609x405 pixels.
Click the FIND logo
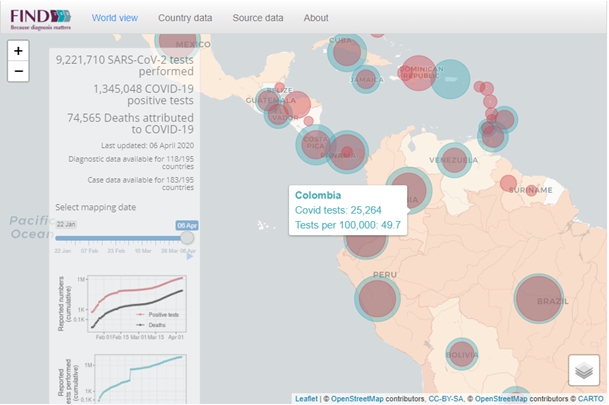tap(40, 19)
